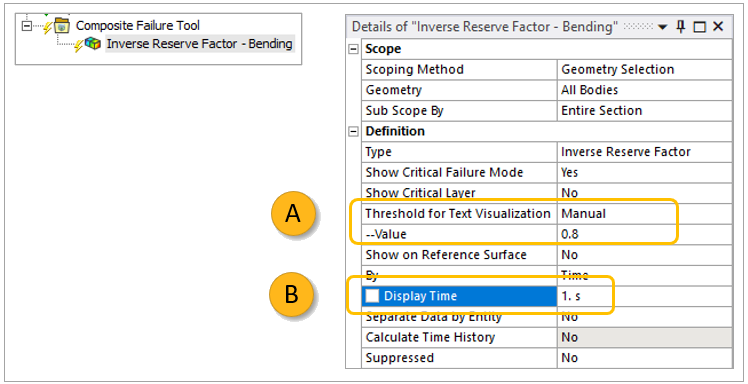748x384 pixels.
Task: Set Threshold for Text Visualization Manual field
Action: coord(644,214)
